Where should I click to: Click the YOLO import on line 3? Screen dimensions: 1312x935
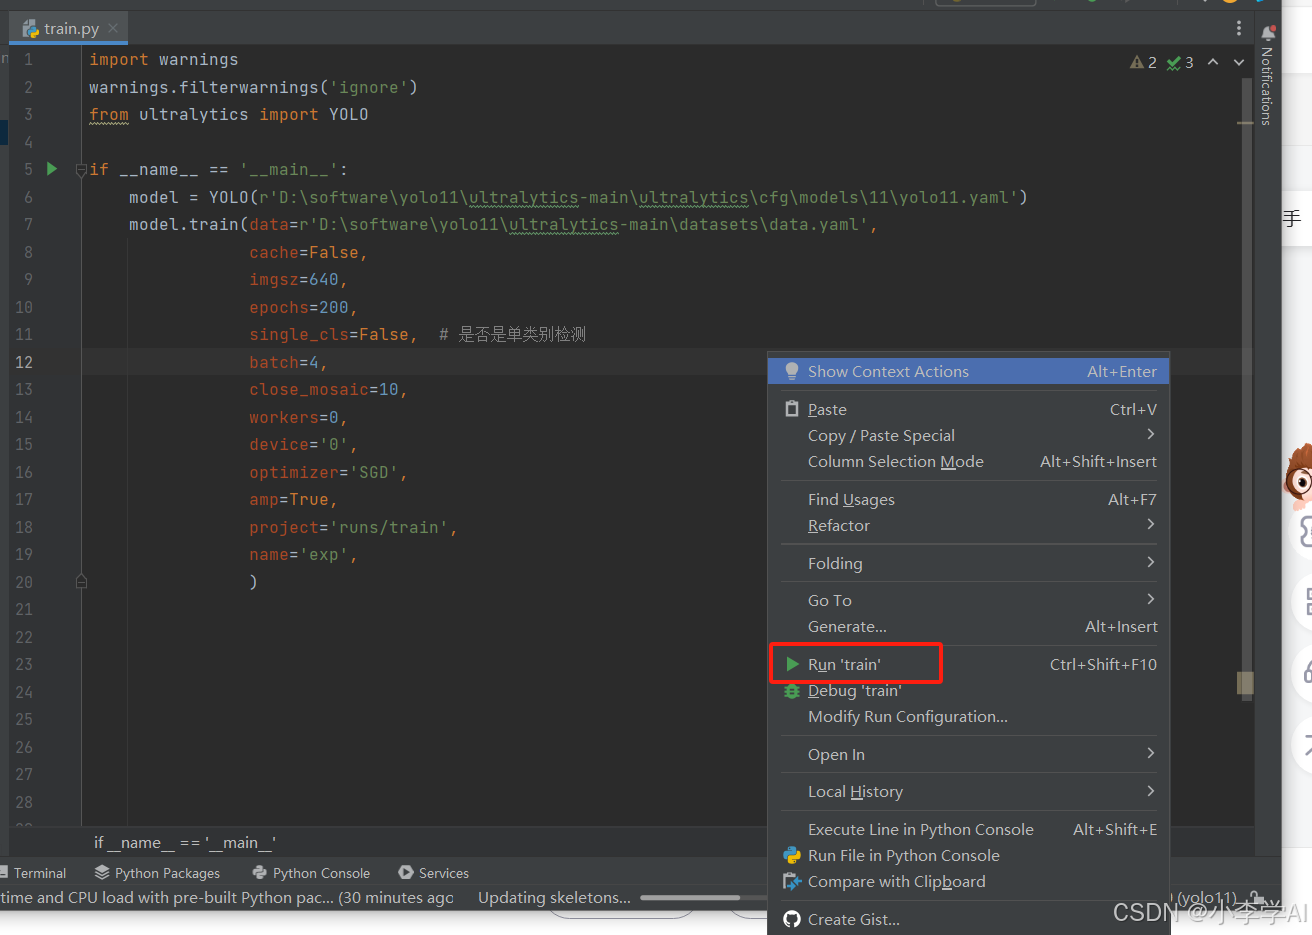pyautogui.click(x=348, y=114)
